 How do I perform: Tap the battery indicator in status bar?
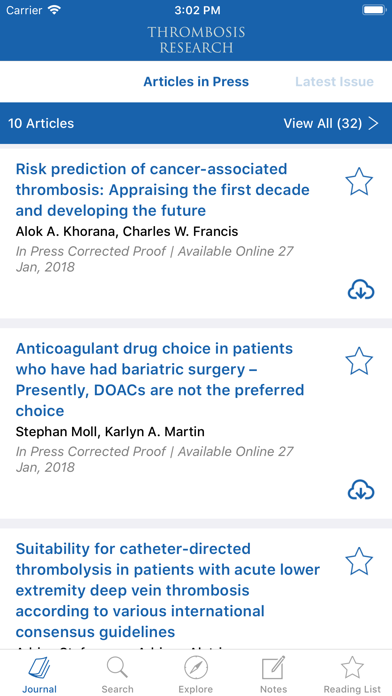click(x=374, y=10)
